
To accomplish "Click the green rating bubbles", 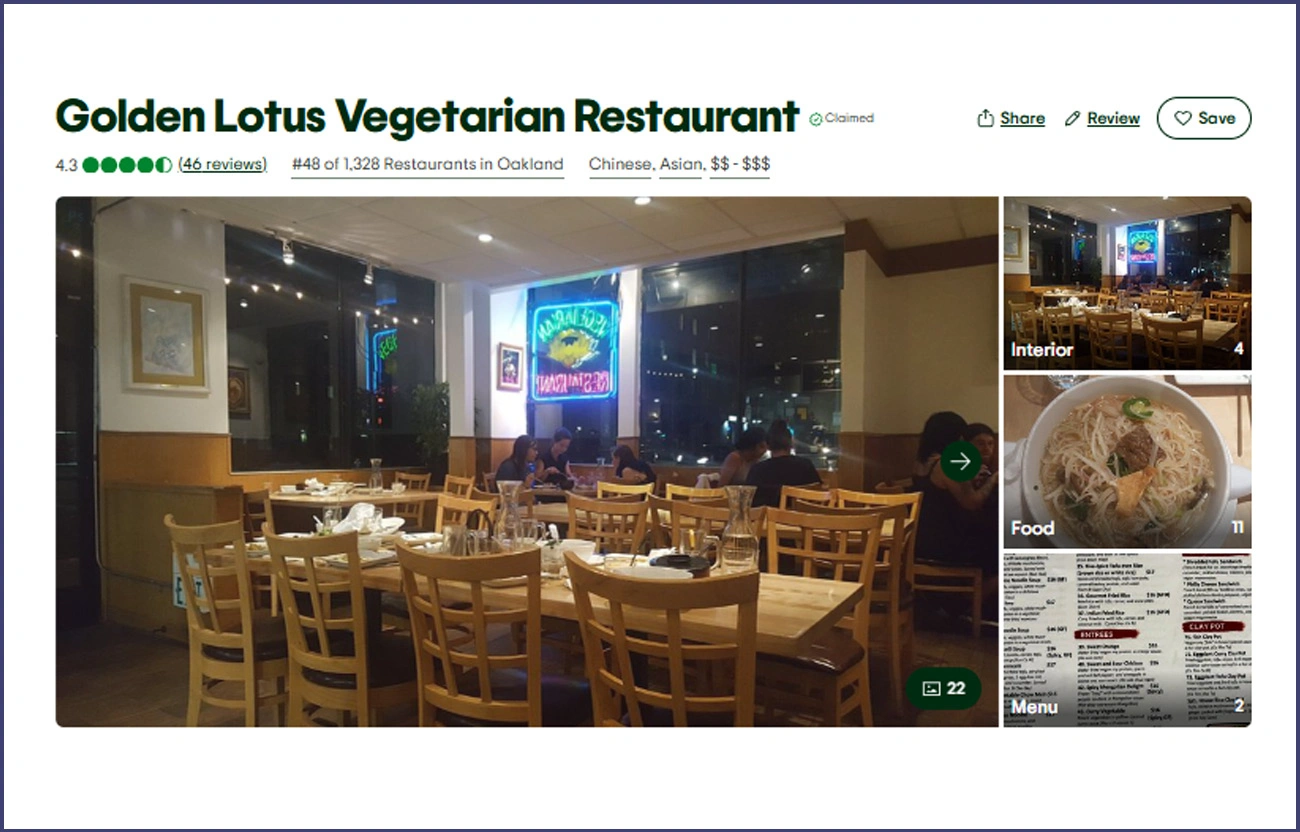I will click(128, 164).
